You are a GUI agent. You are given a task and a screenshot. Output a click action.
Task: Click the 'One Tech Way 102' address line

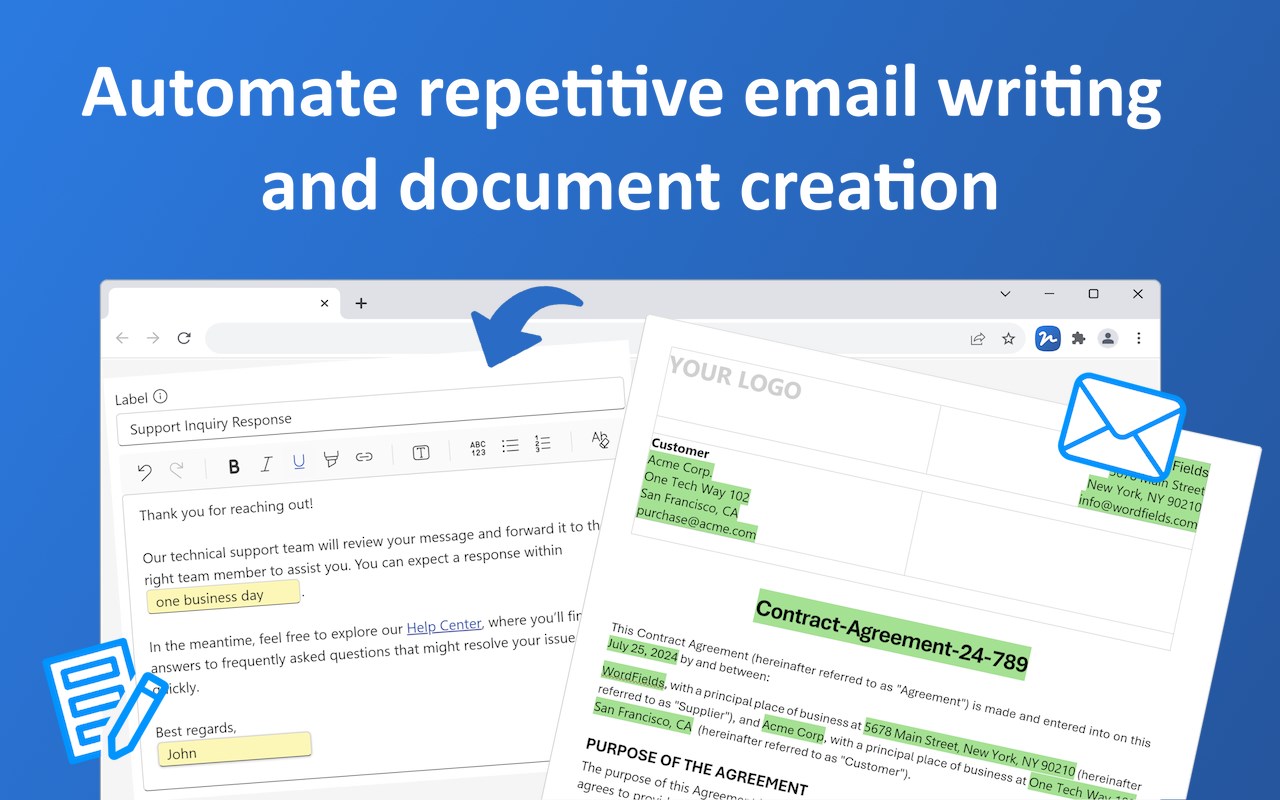click(x=696, y=487)
